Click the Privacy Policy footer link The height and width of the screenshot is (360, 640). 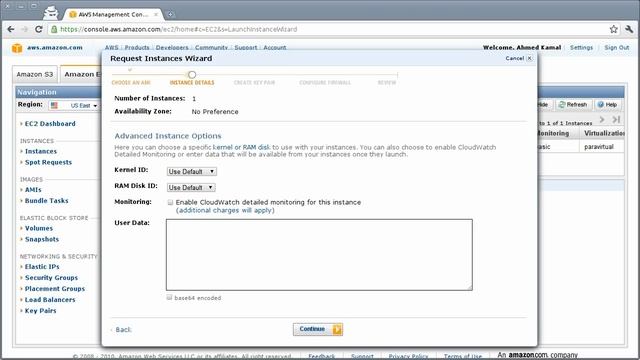pos(408,356)
